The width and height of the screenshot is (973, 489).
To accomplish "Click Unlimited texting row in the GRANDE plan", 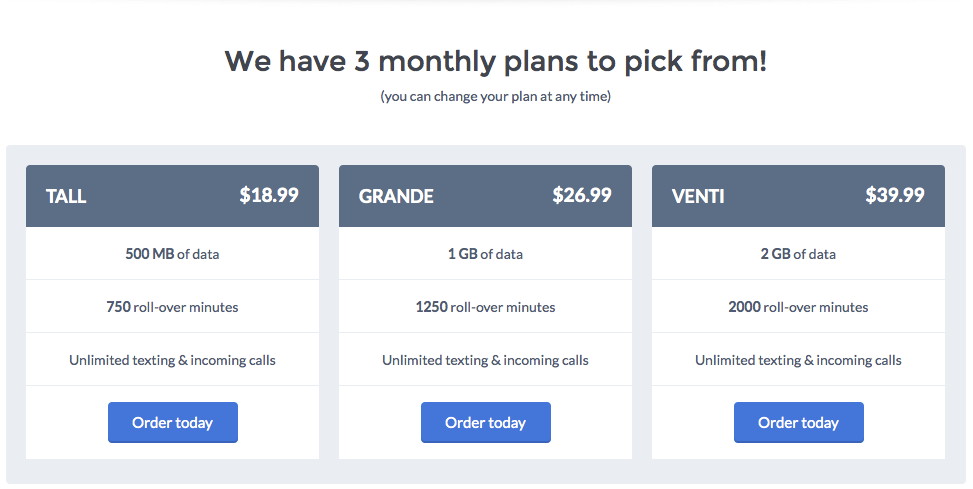I will pos(485,360).
